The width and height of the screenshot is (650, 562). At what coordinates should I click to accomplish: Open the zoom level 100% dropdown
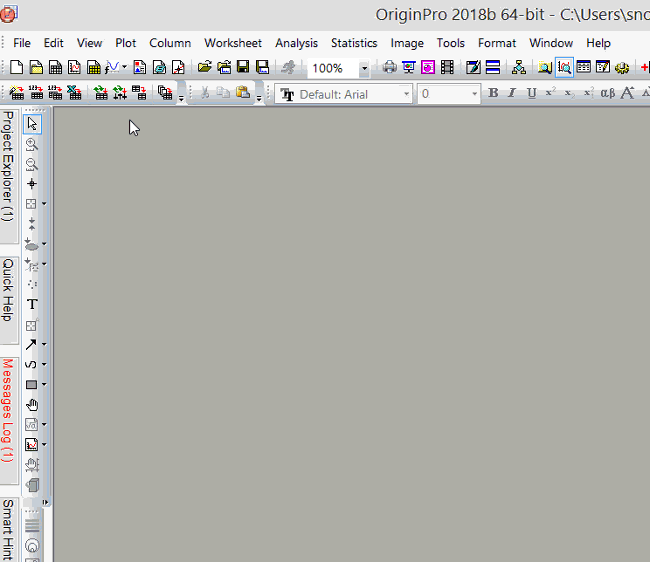point(364,69)
